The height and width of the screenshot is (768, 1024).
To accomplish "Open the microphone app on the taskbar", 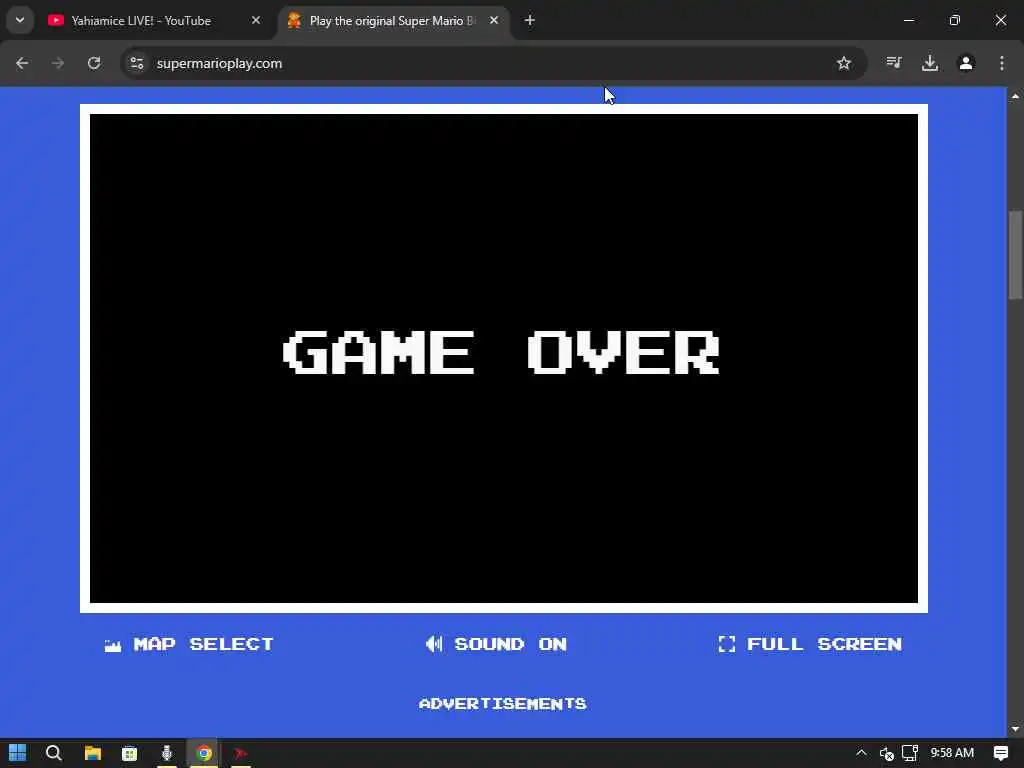I will (167, 753).
